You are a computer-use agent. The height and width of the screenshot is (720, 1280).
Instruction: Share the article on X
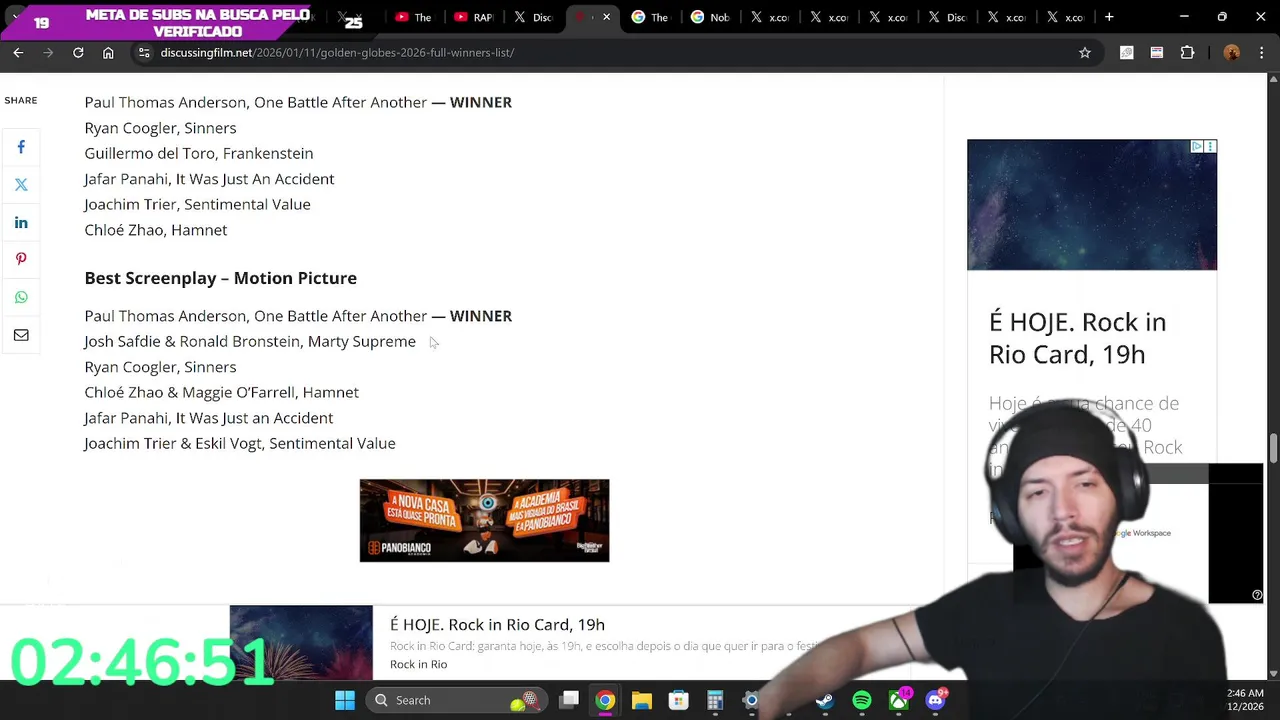click(x=21, y=184)
